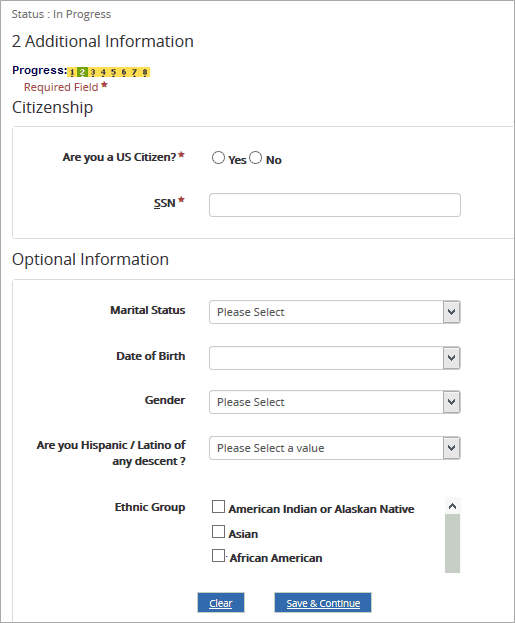Viewport: 515px width, 623px height.
Task: Open the Gender dropdown
Action: pyautogui.click(x=335, y=402)
